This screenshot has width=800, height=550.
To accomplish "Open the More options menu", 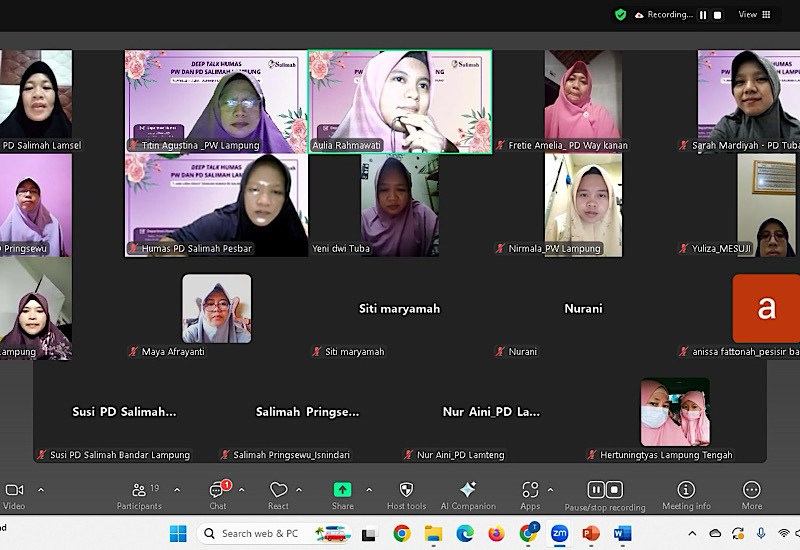I will (x=752, y=496).
